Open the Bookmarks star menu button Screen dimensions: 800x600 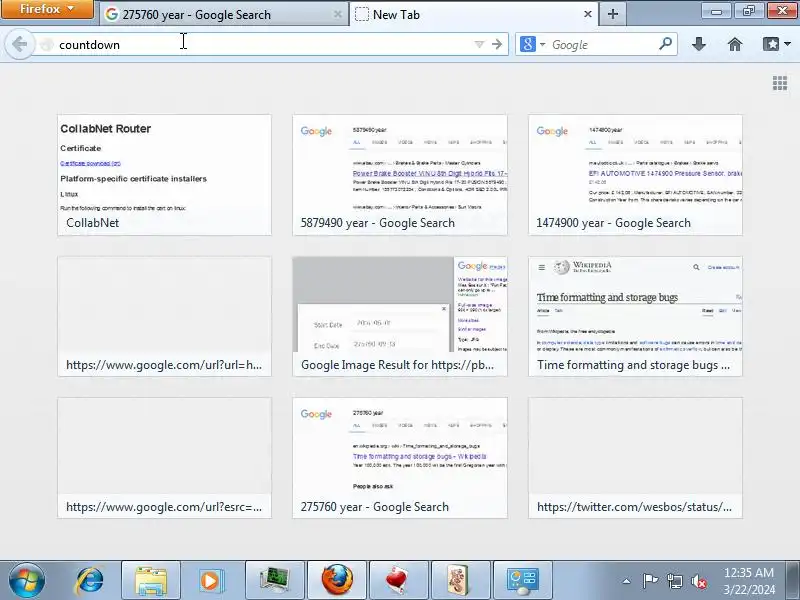click(771, 44)
